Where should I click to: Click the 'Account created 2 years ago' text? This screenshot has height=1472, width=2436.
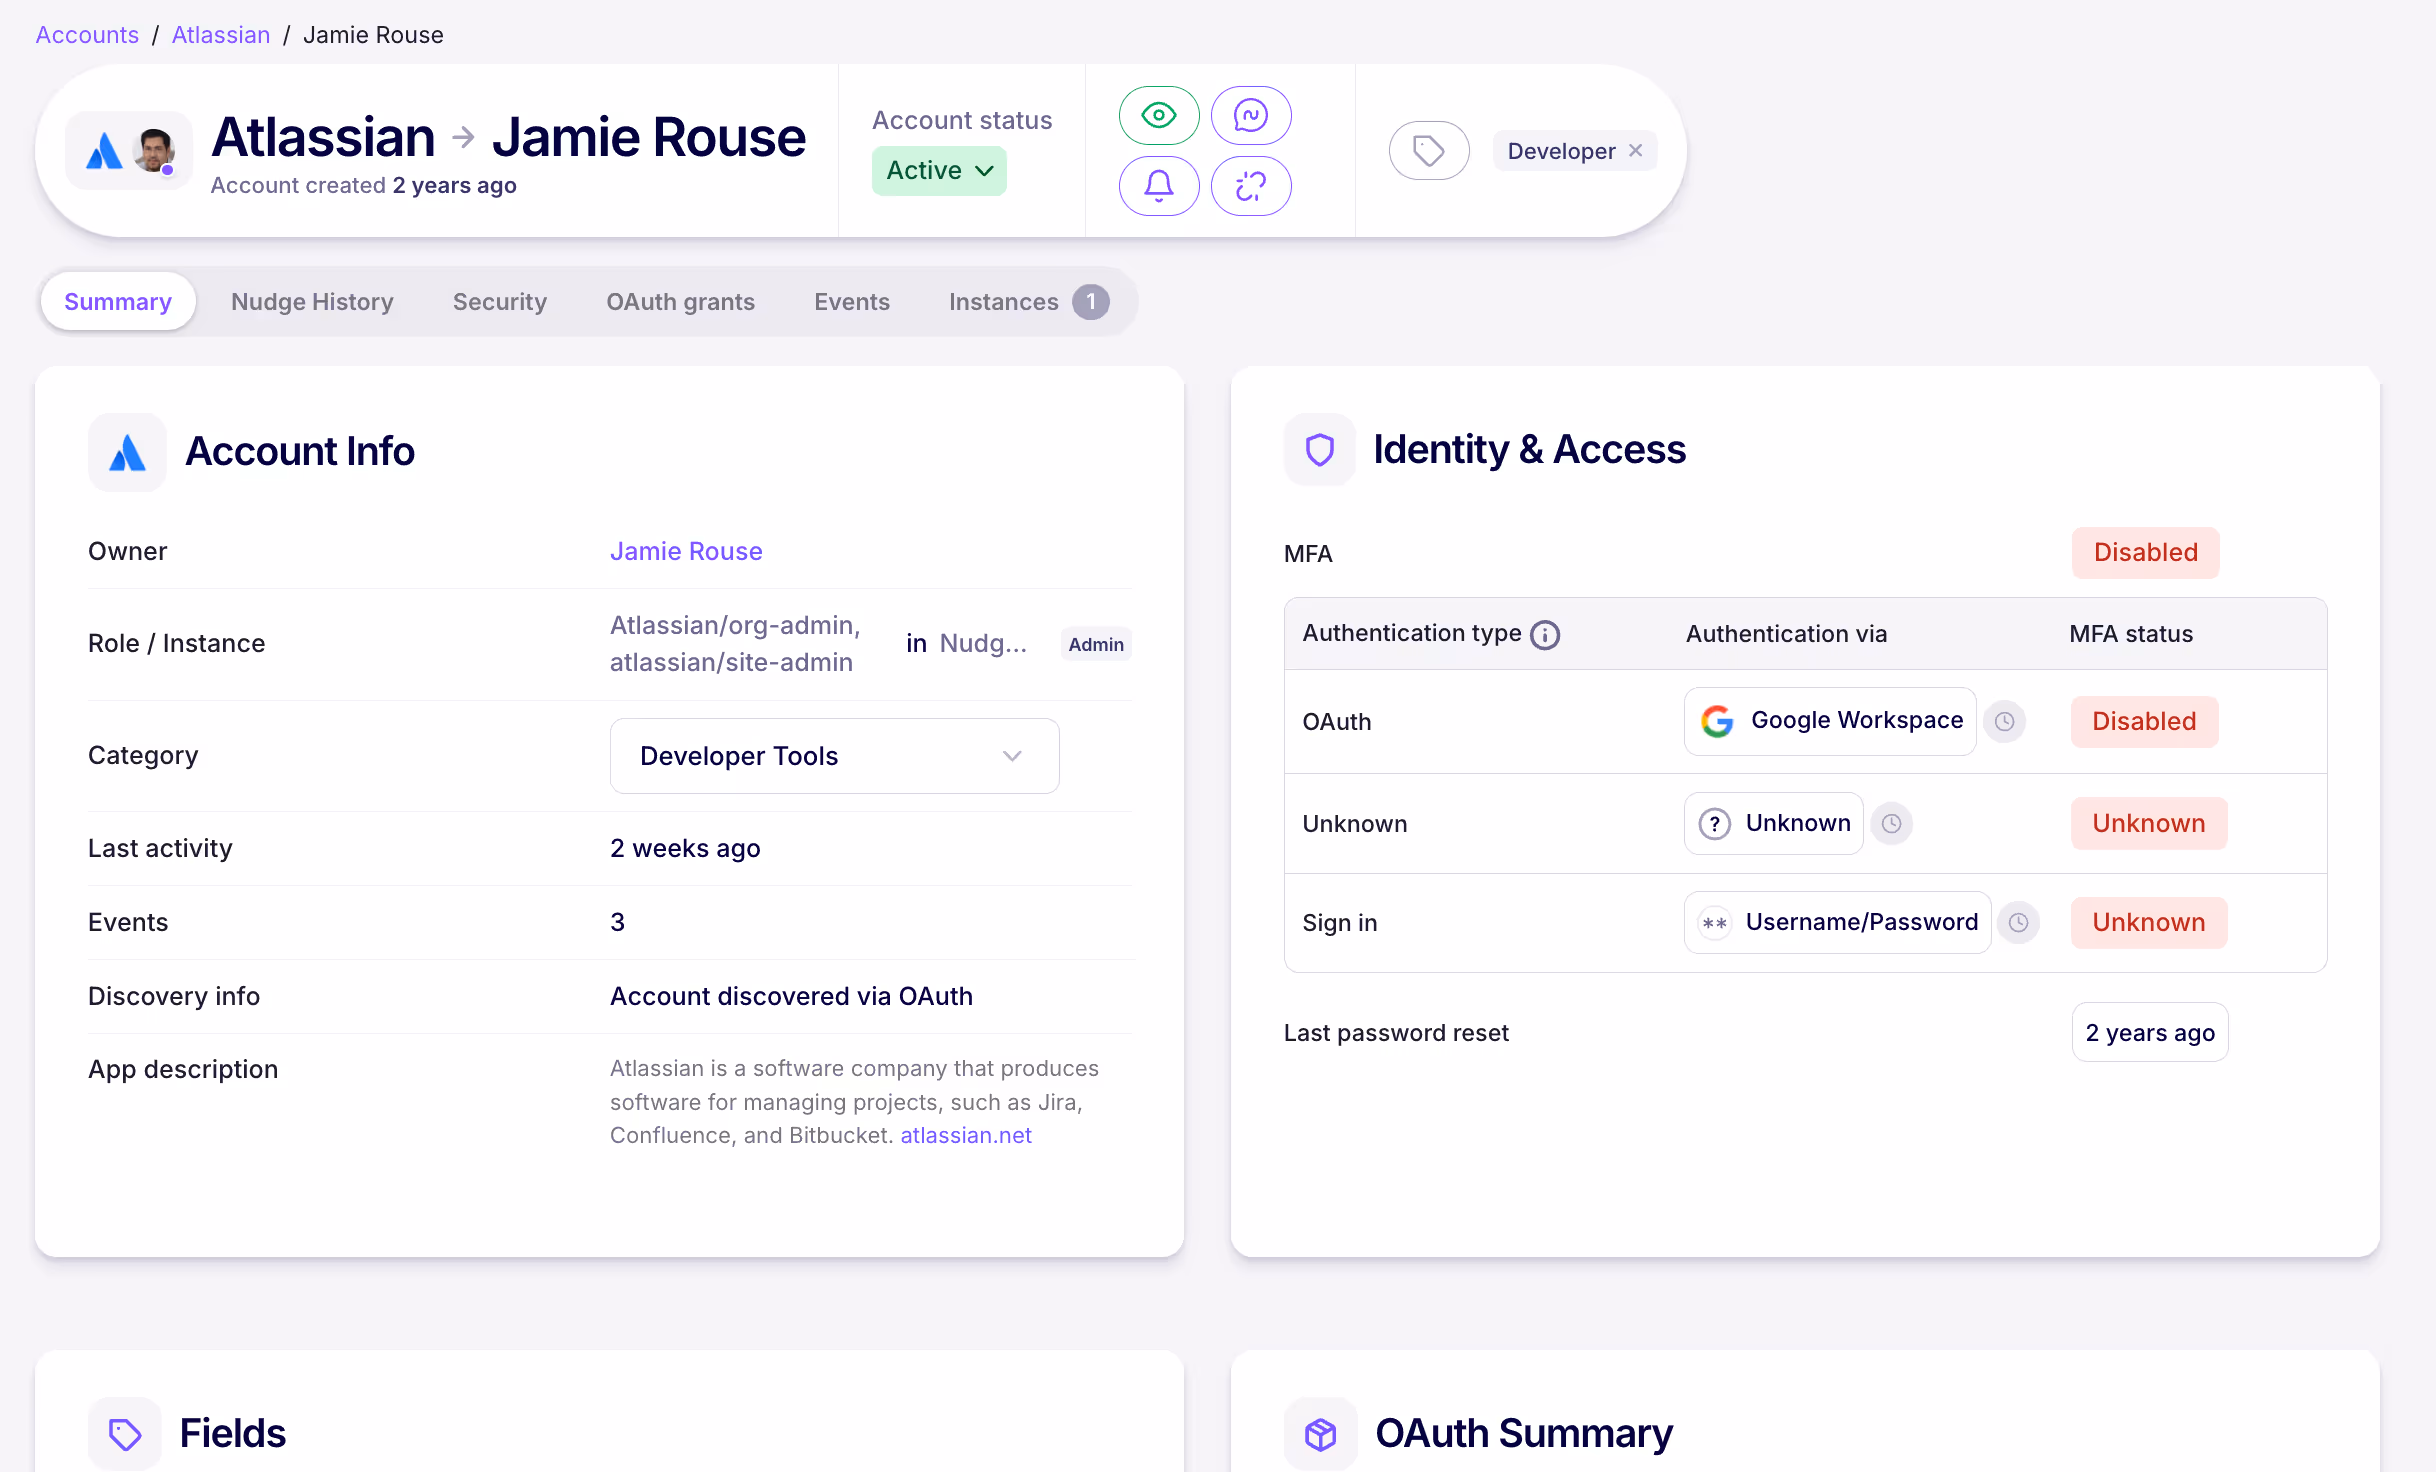click(x=363, y=185)
